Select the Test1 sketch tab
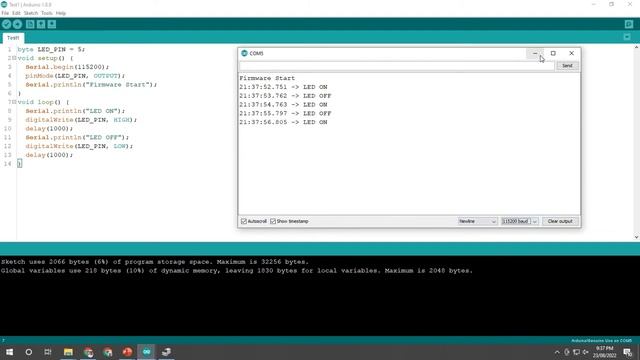Image resolution: width=640 pixels, height=360 pixels. point(13,38)
